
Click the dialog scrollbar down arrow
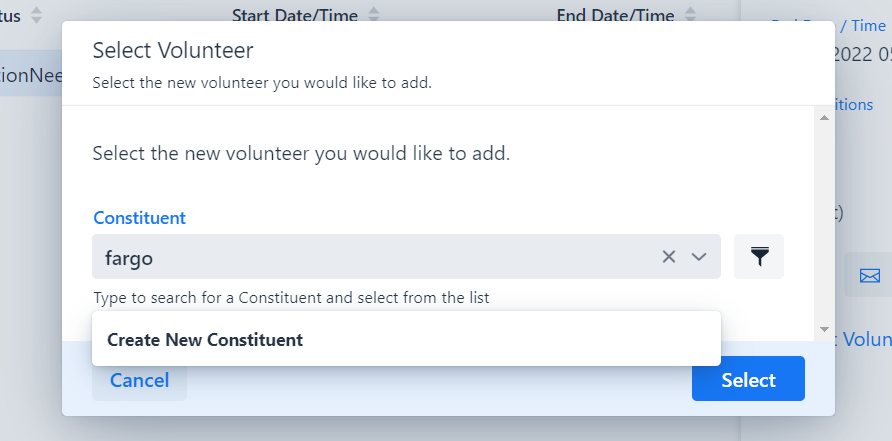click(x=824, y=329)
